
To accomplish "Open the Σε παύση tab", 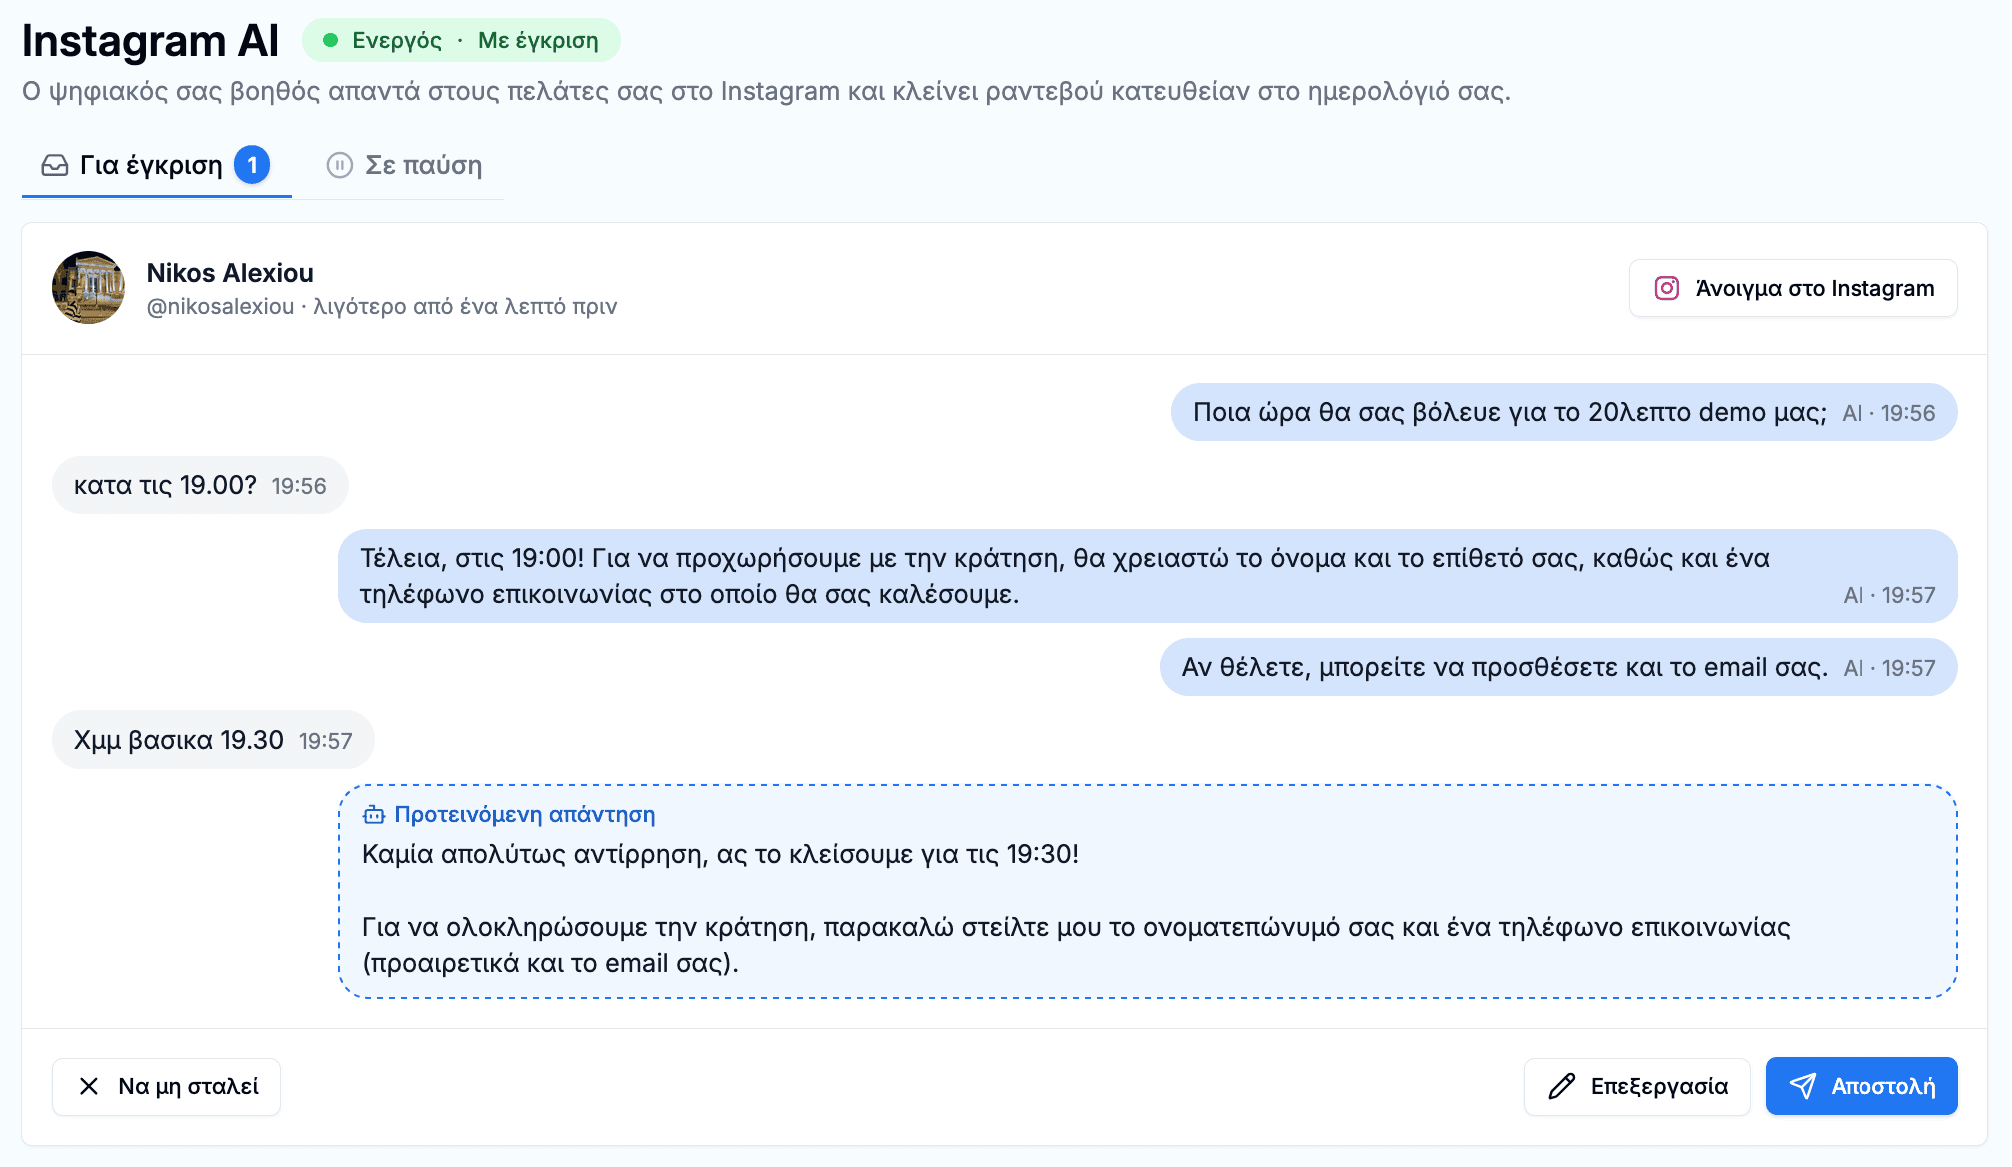I will click(x=404, y=165).
